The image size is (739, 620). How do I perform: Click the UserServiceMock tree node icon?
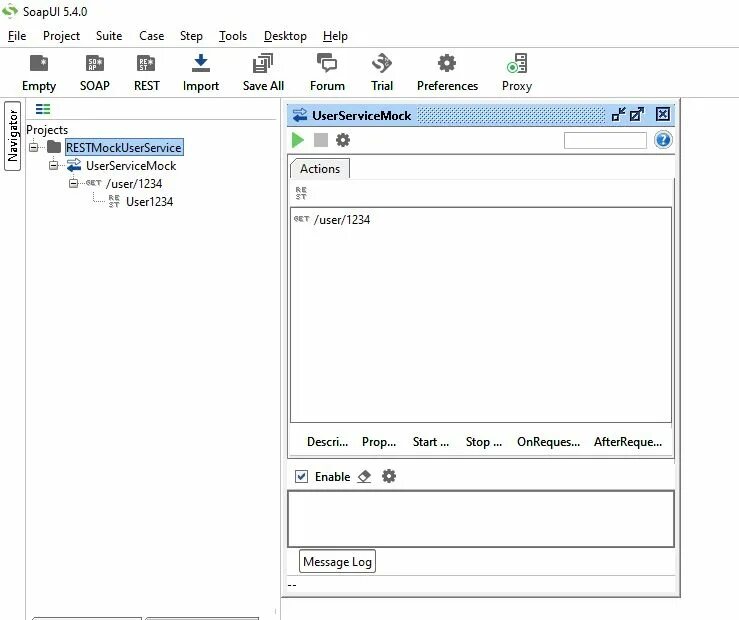[74, 165]
